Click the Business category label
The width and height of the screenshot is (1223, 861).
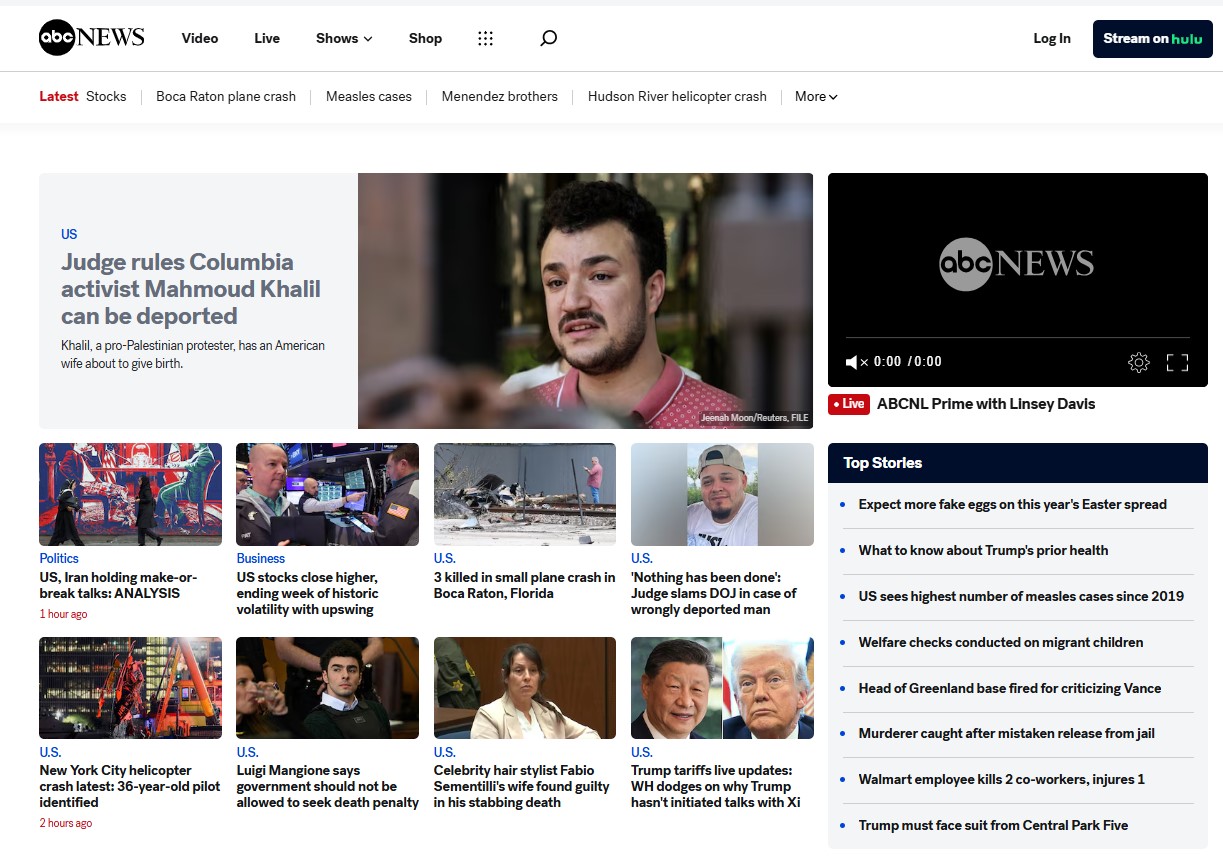coord(261,558)
